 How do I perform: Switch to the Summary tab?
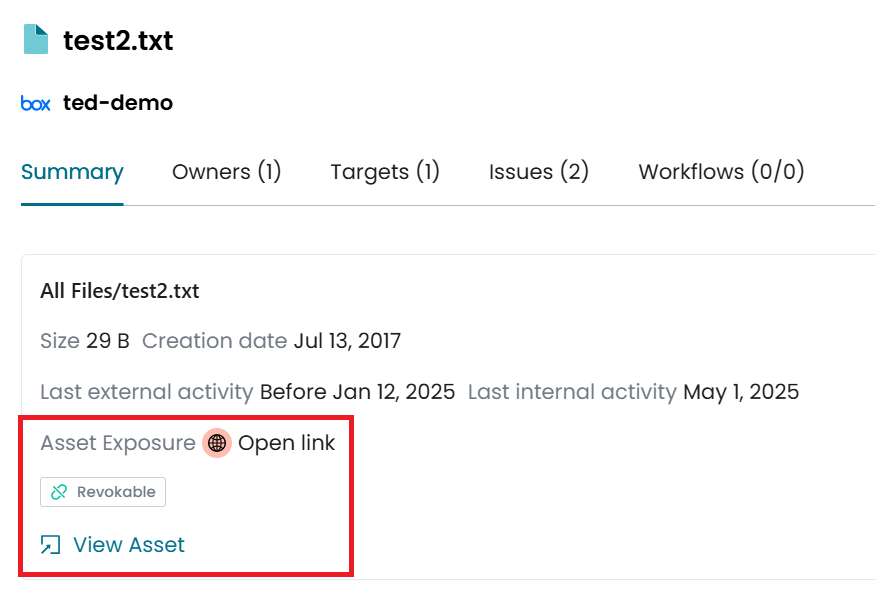coord(72,172)
